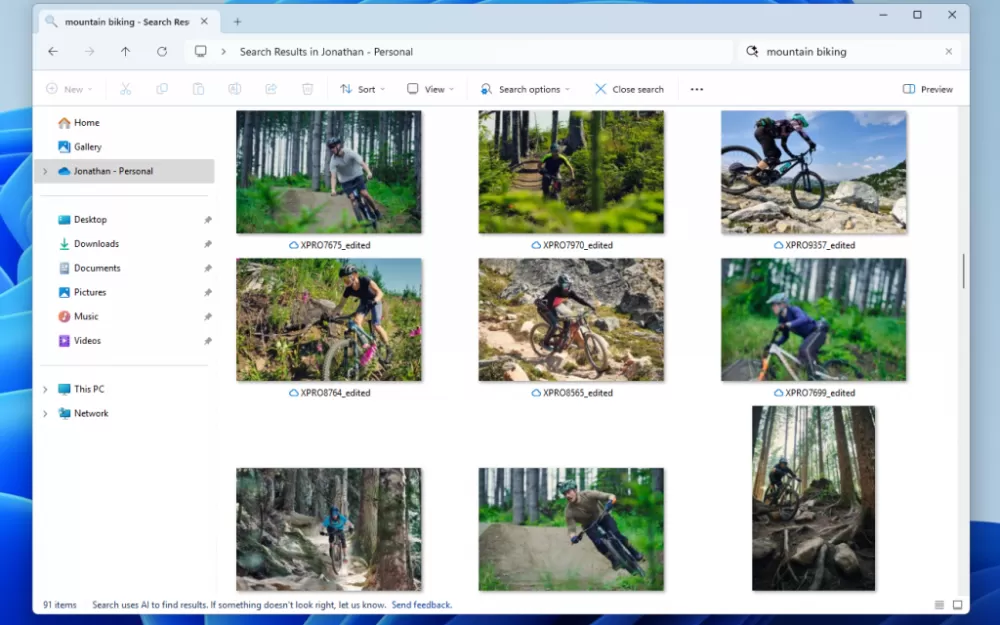
Task: Select thumbnail XPRO8764_edited
Action: click(x=328, y=320)
